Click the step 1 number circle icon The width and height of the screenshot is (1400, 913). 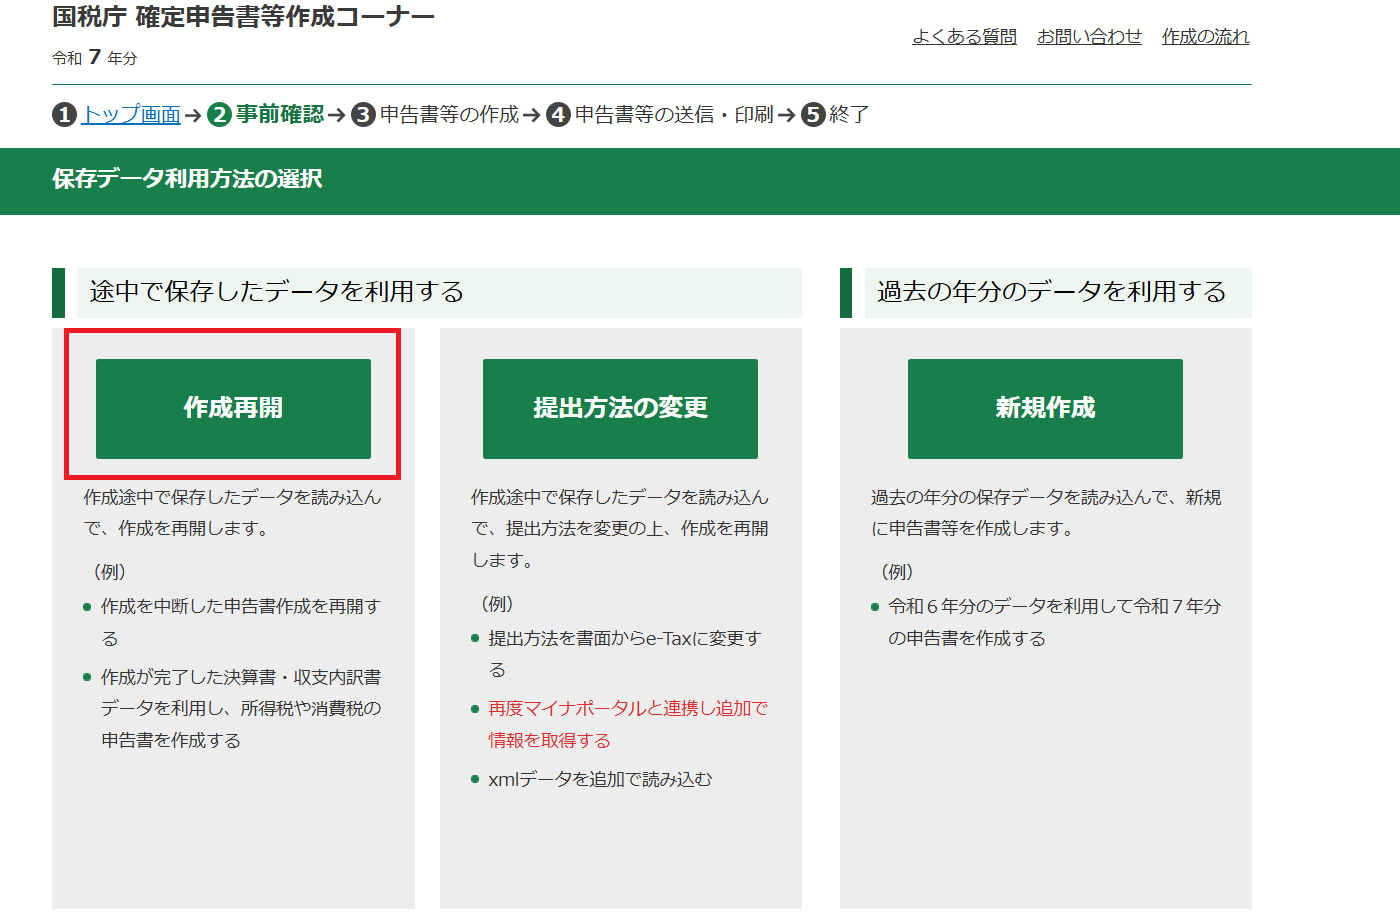64,115
